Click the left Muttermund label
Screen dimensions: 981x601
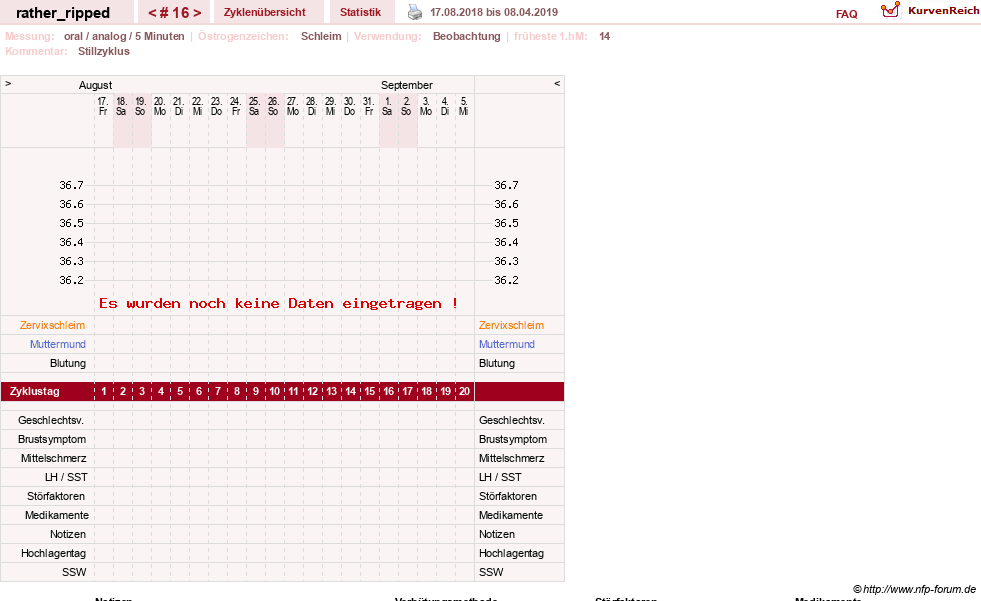click(58, 344)
